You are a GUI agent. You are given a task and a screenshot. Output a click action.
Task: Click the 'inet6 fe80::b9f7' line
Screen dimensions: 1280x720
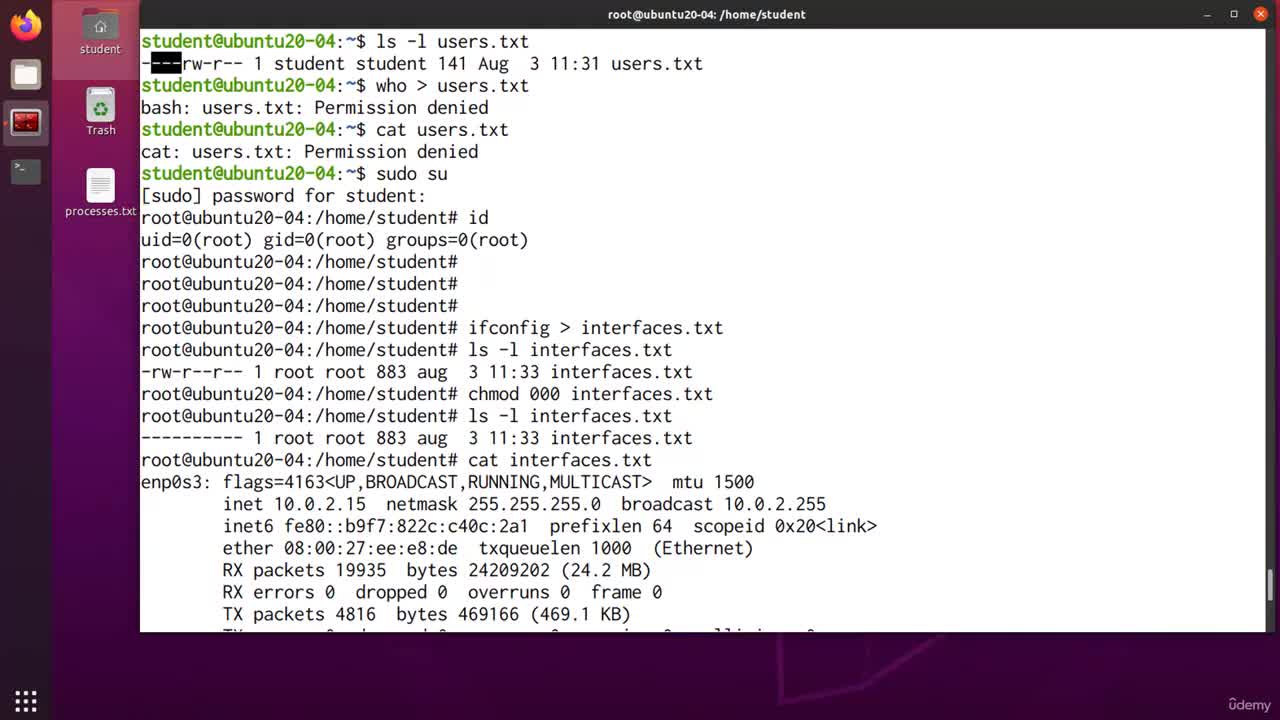(x=550, y=525)
